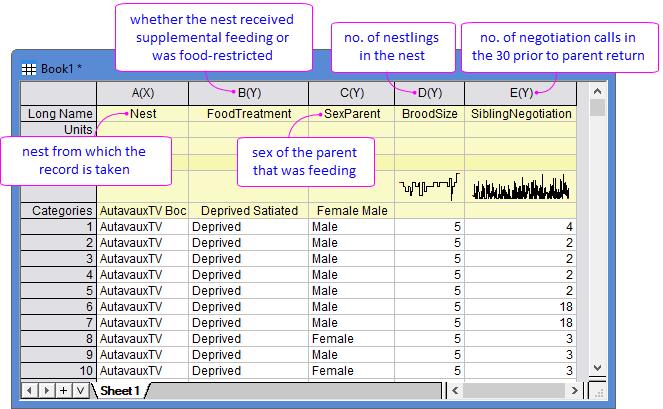Open the sheet list dropdown arrow

(80, 390)
